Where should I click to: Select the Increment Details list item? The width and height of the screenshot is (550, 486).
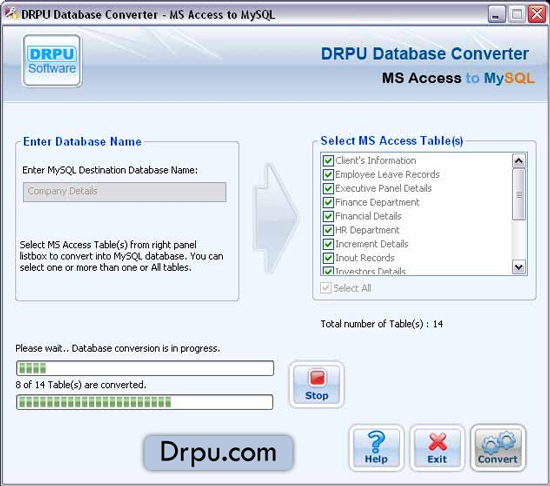371,244
